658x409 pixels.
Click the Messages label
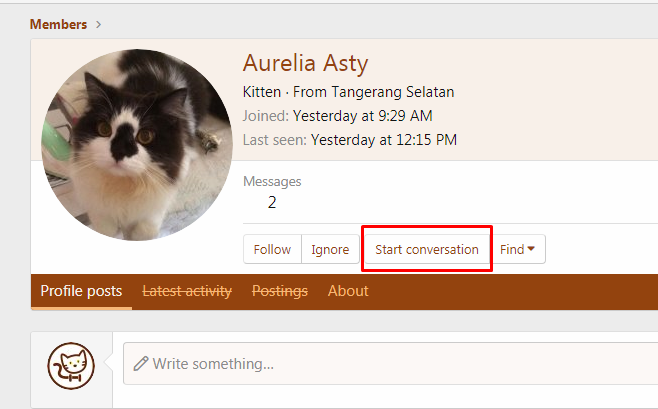(272, 181)
